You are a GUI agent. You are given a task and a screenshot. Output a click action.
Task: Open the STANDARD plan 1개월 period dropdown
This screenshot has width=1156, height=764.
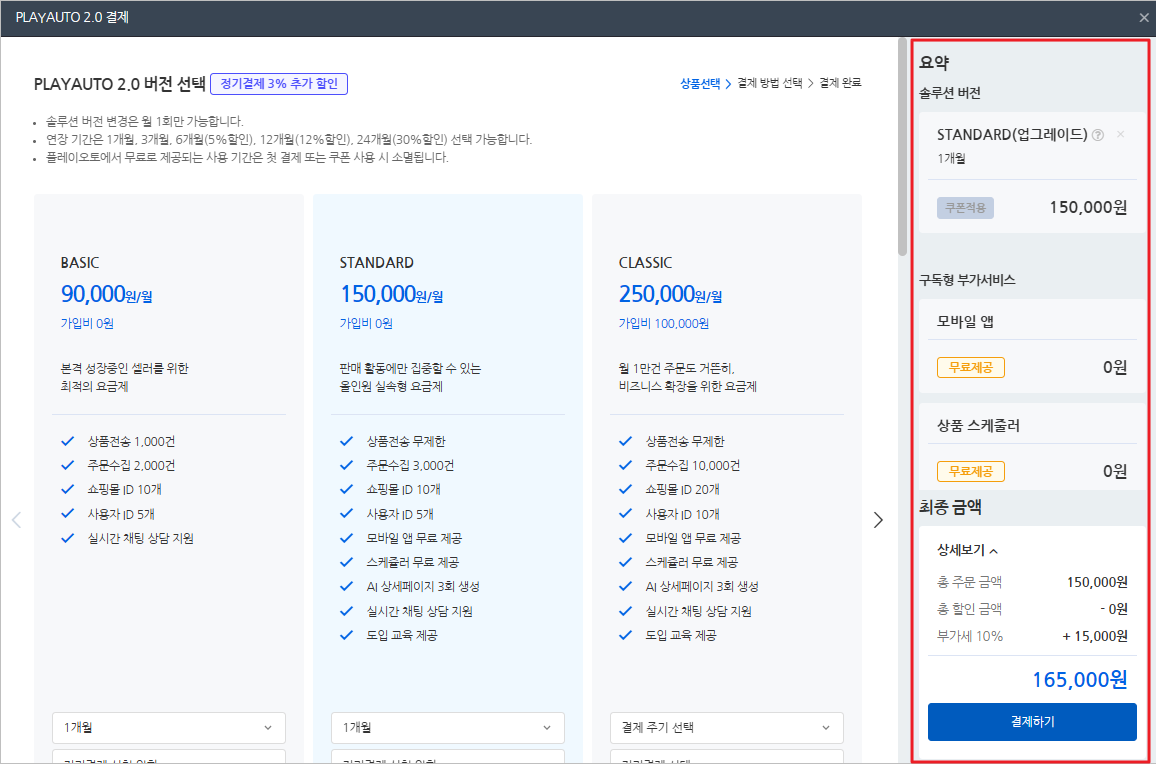[447, 728]
